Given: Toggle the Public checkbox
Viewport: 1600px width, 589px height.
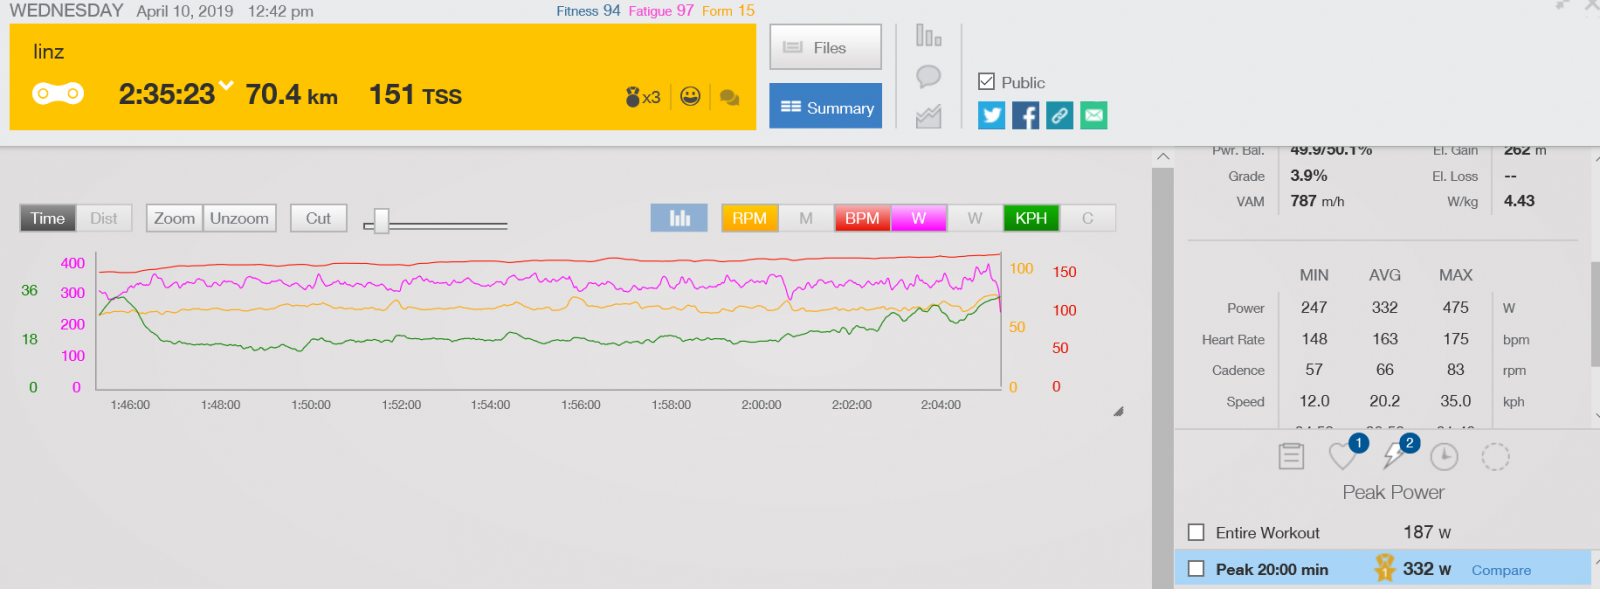Looking at the screenshot, I should (x=986, y=82).
